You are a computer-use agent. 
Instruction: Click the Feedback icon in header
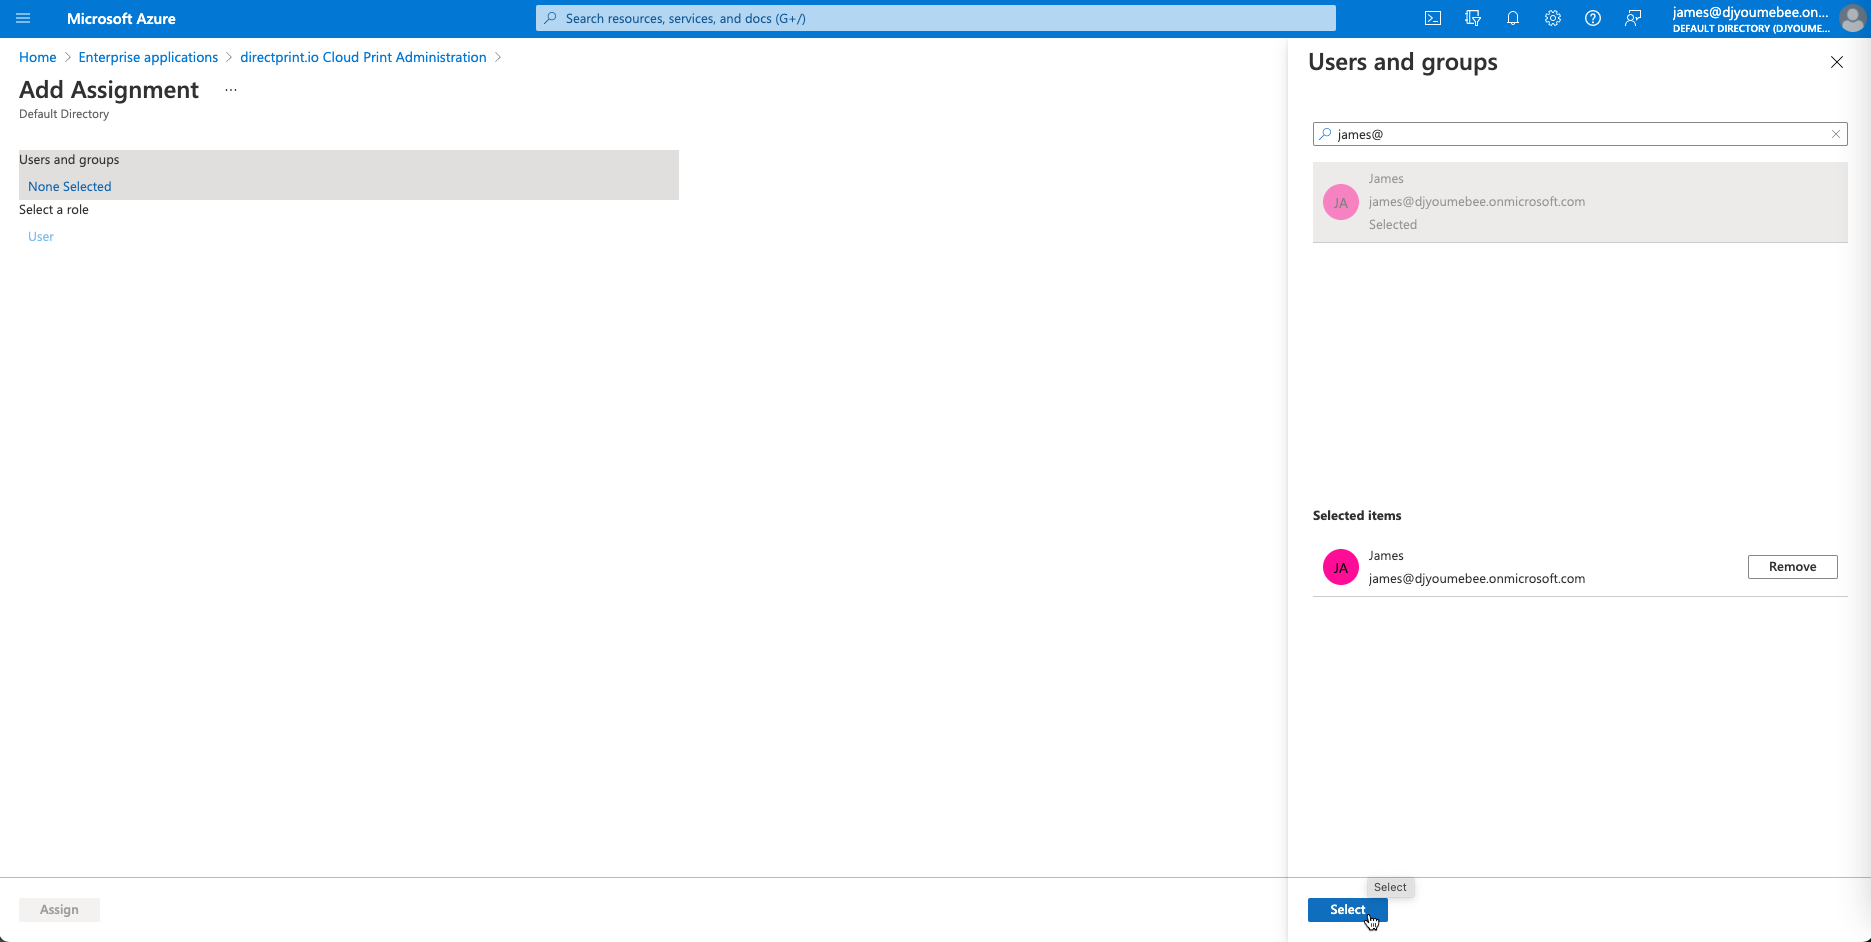point(1632,18)
